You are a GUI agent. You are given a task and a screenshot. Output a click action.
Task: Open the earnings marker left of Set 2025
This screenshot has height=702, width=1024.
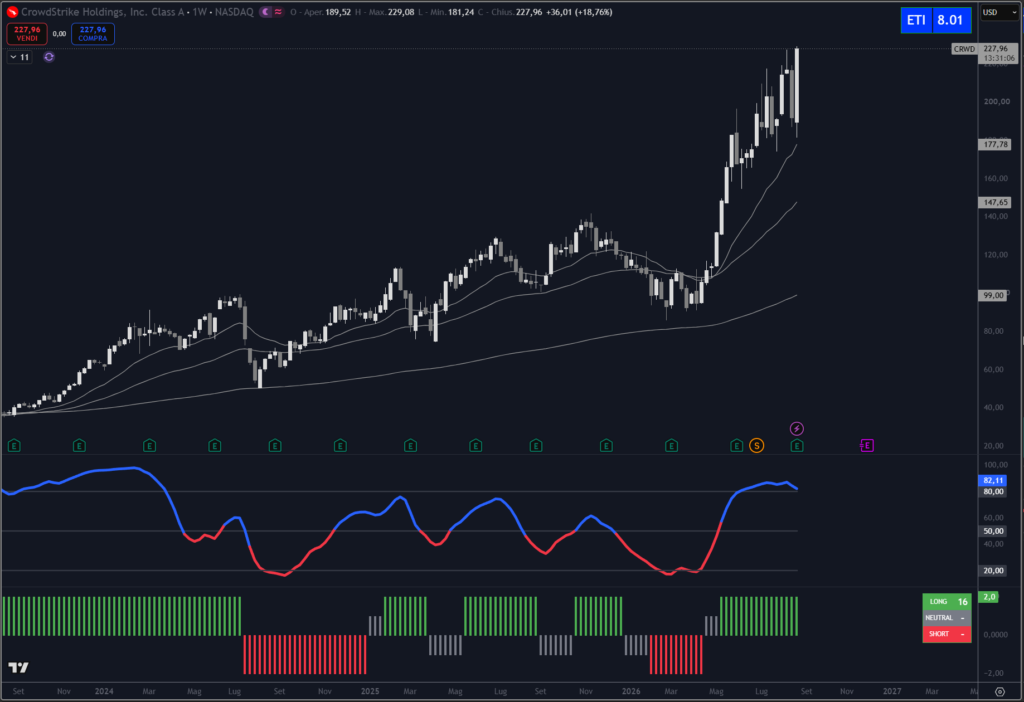pos(536,445)
